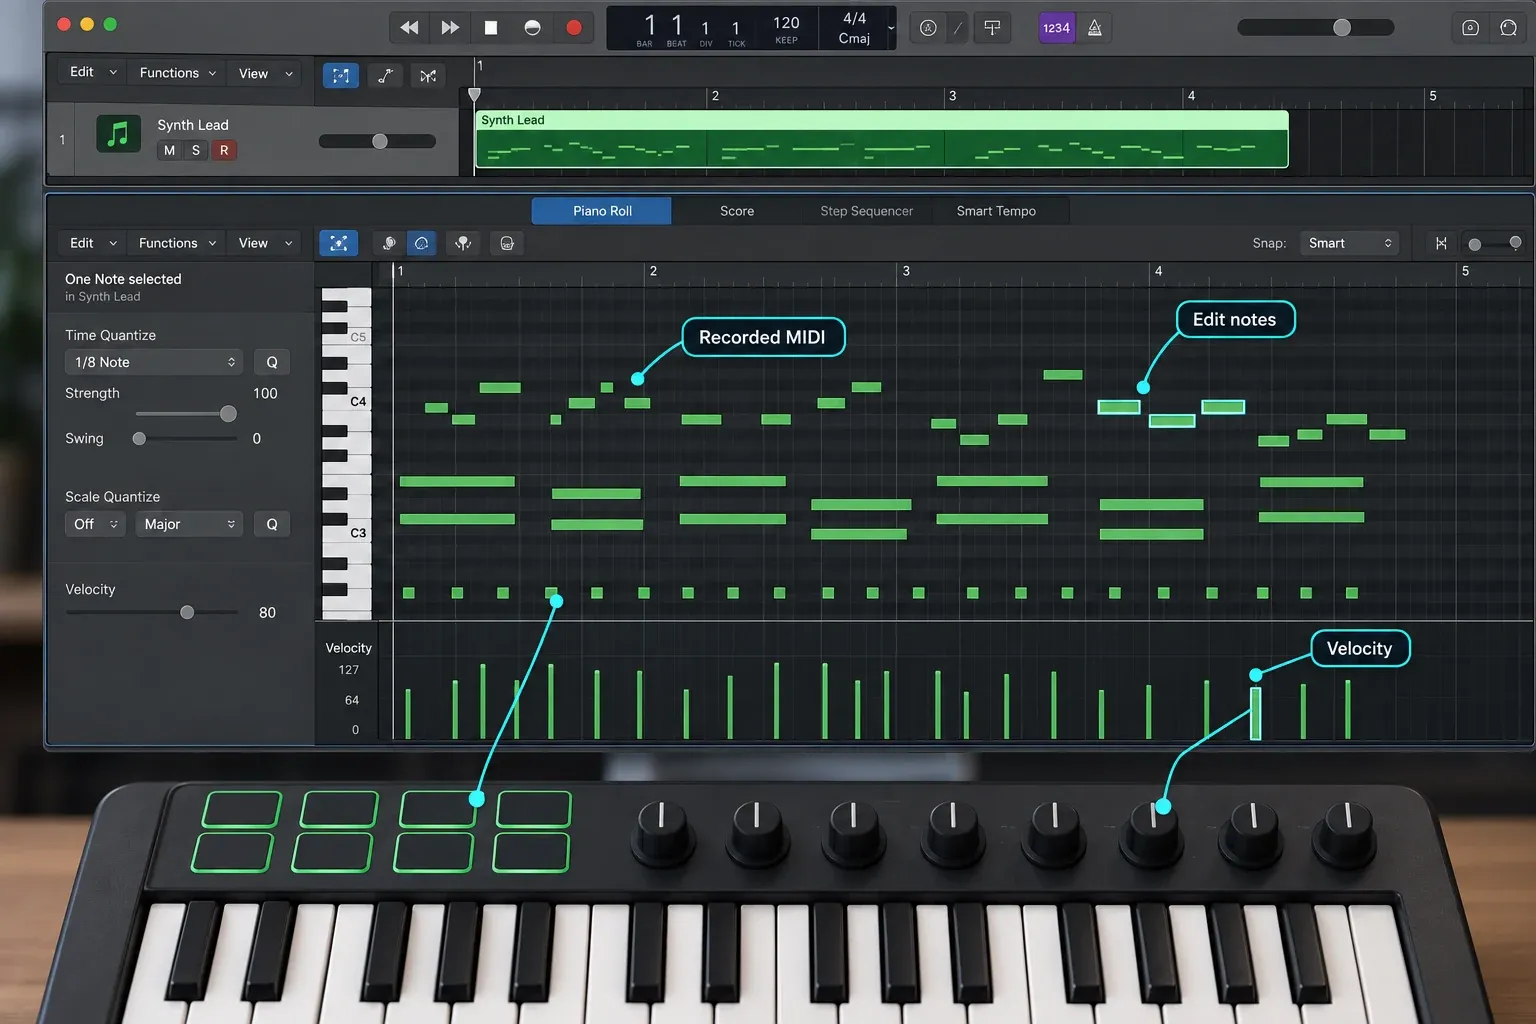This screenshot has height=1024, width=1536.
Task: Open the tracks area Functions menu
Action: point(177,73)
